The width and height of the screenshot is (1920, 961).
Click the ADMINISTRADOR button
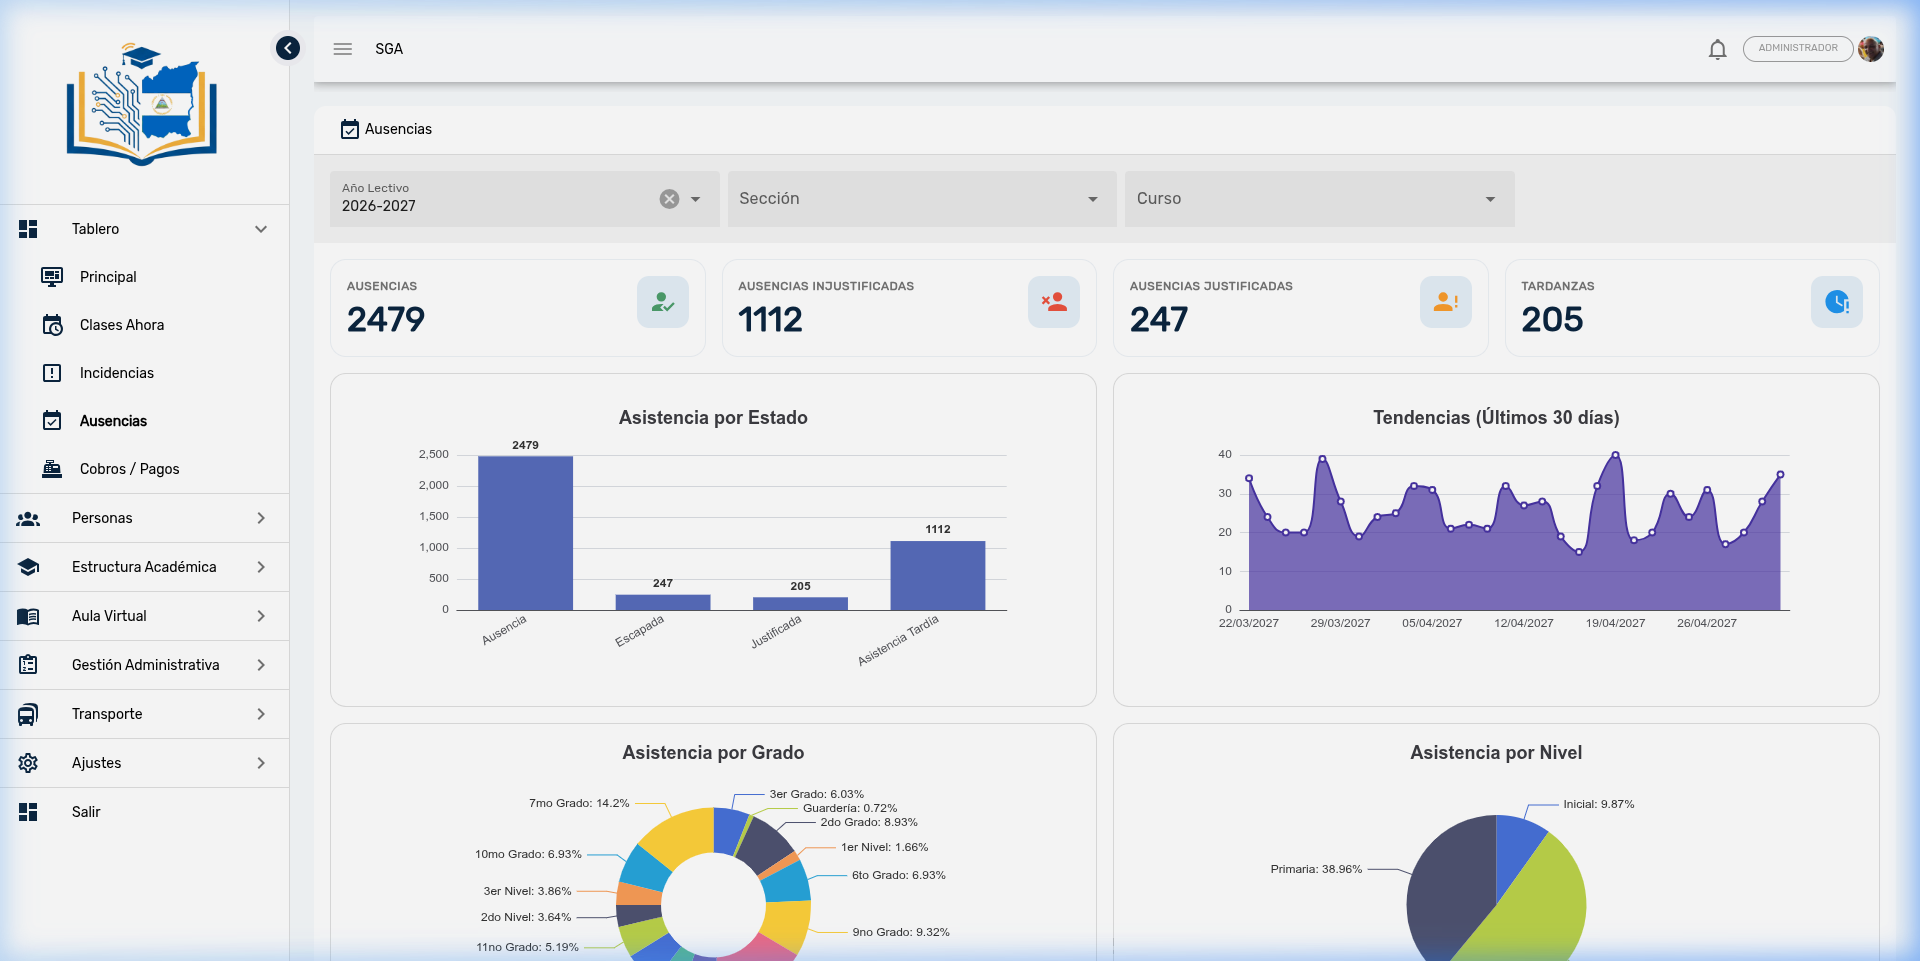pos(1797,49)
